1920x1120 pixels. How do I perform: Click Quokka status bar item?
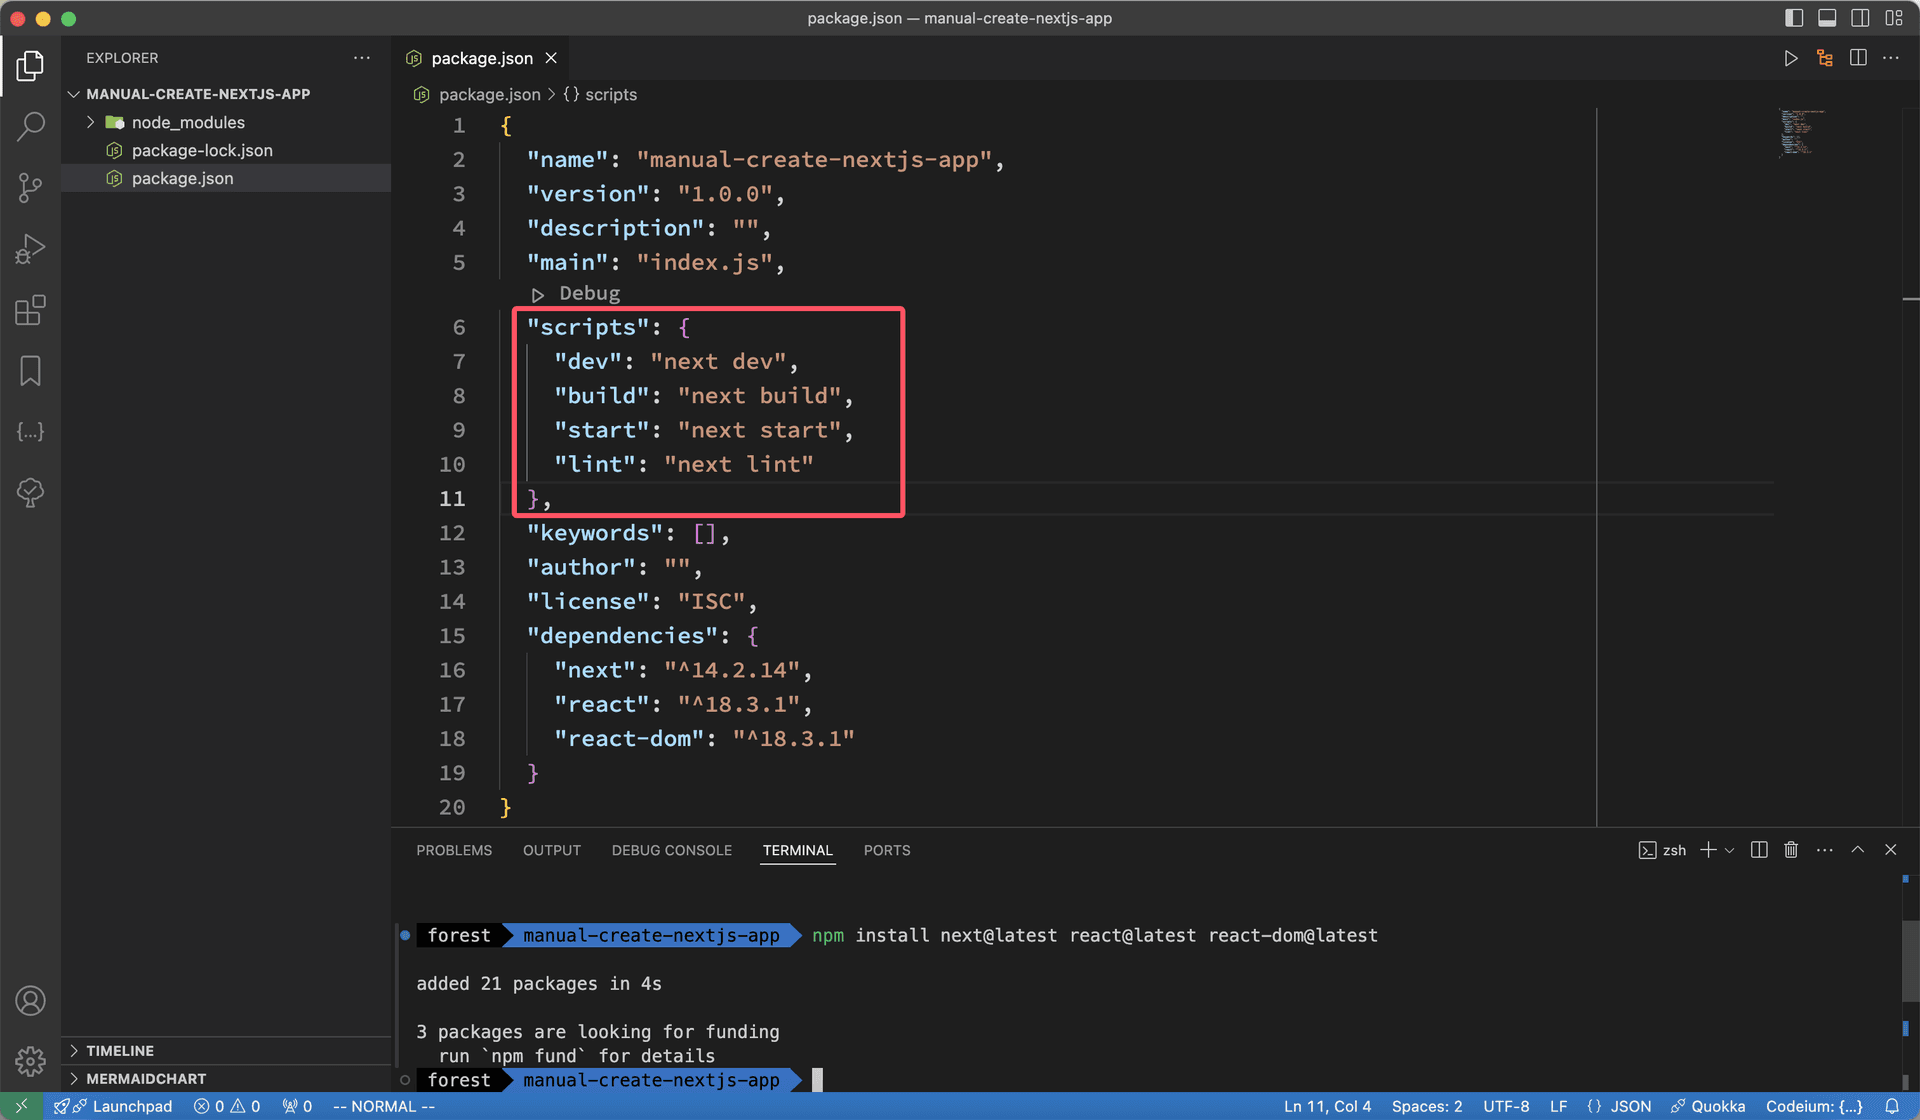tap(1708, 1106)
